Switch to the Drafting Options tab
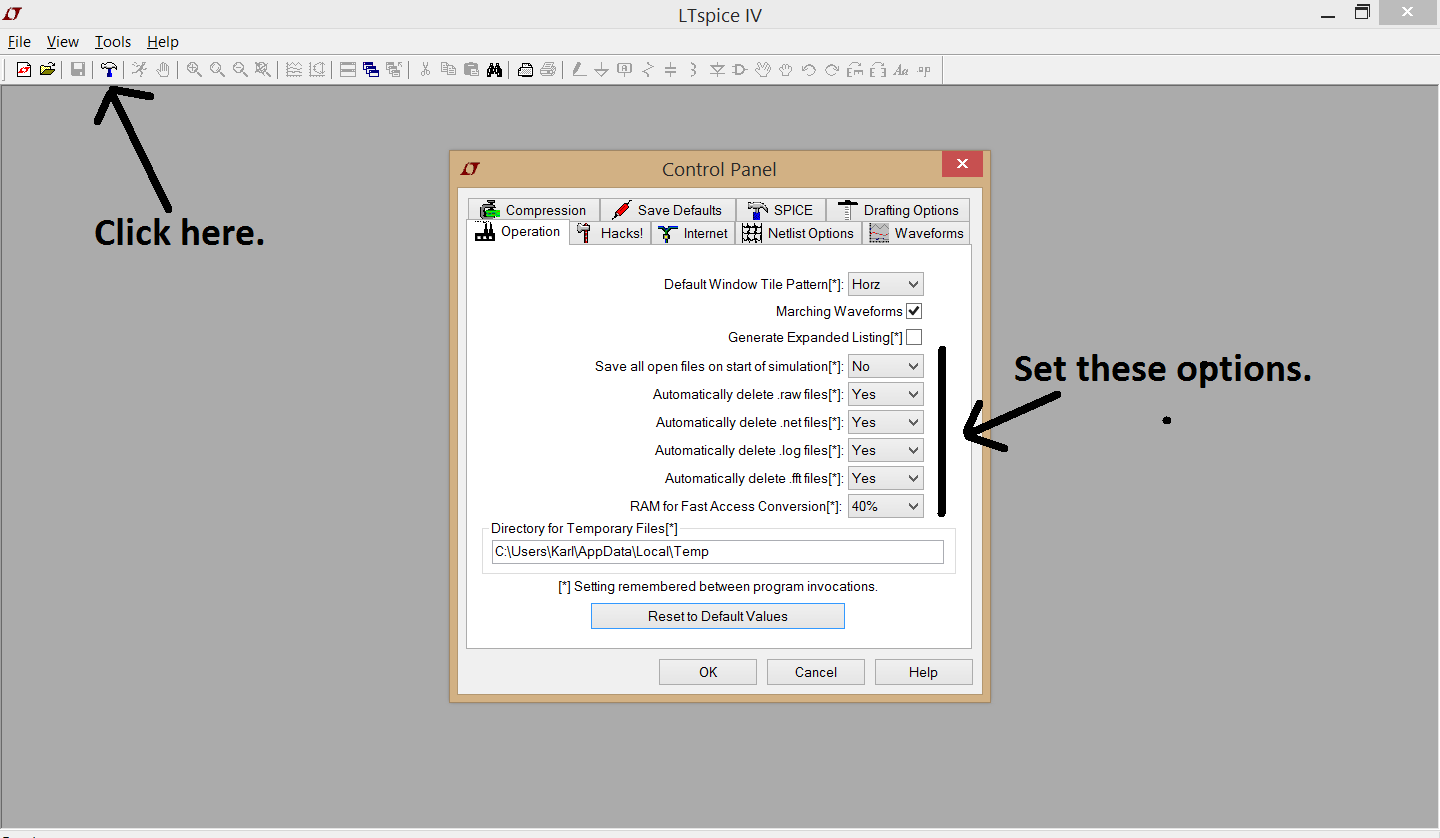Viewport: 1440px width, 838px height. pyautogui.click(x=898, y=210)
